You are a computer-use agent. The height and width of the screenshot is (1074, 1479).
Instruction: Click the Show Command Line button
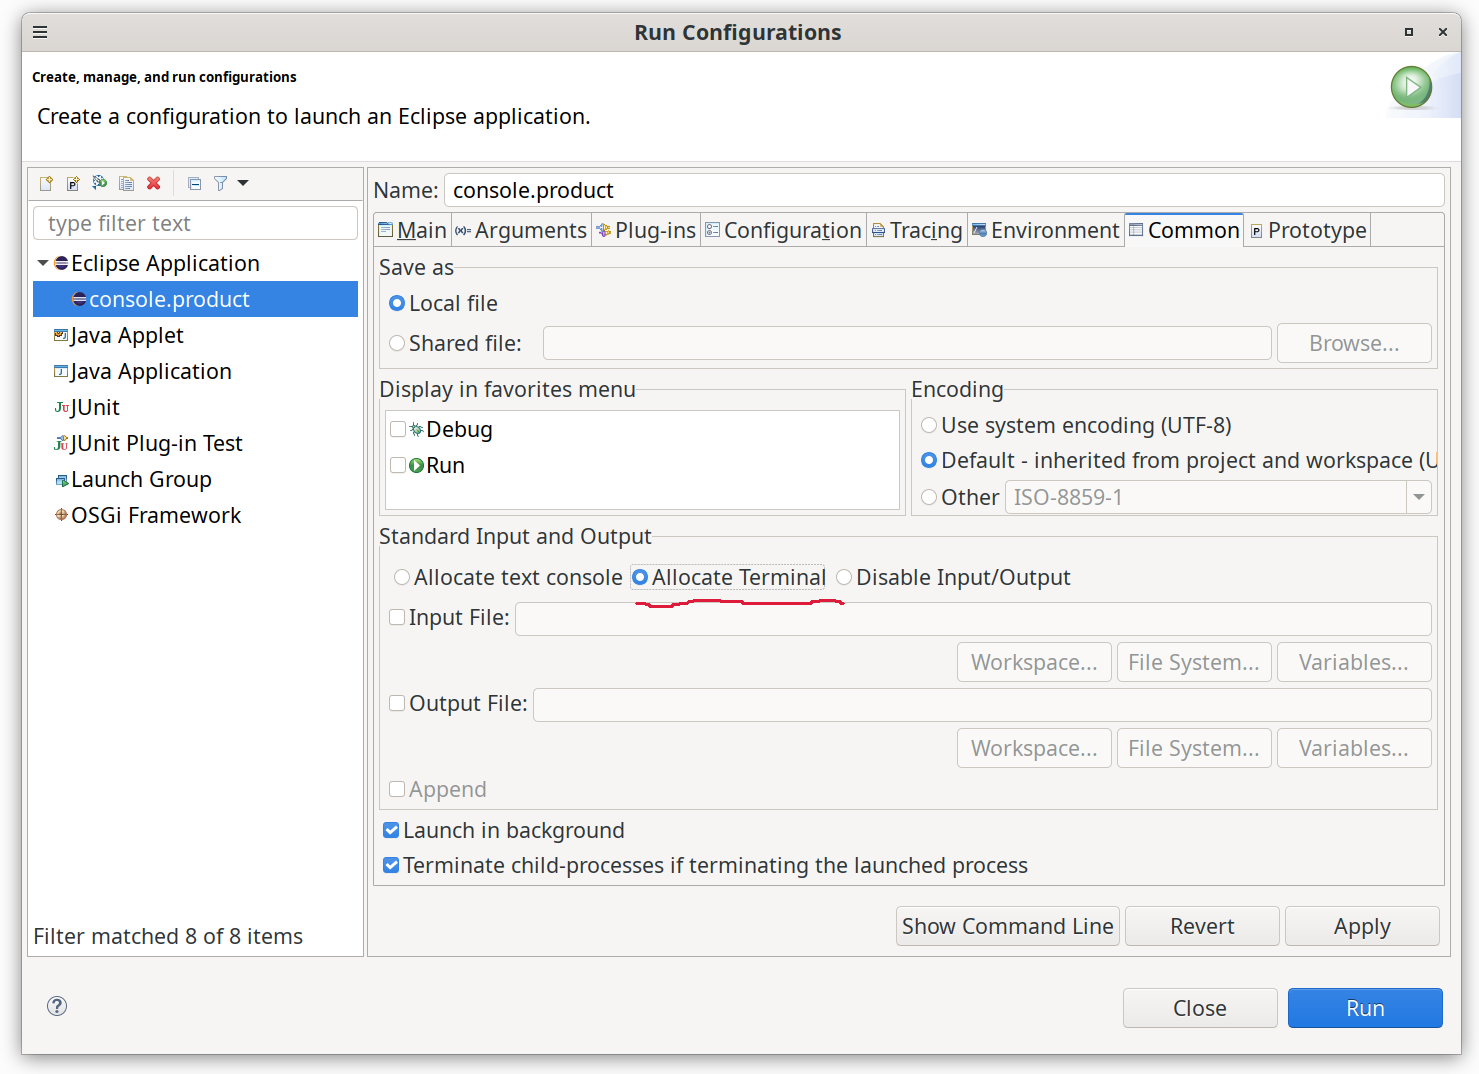coord(1007,925)
